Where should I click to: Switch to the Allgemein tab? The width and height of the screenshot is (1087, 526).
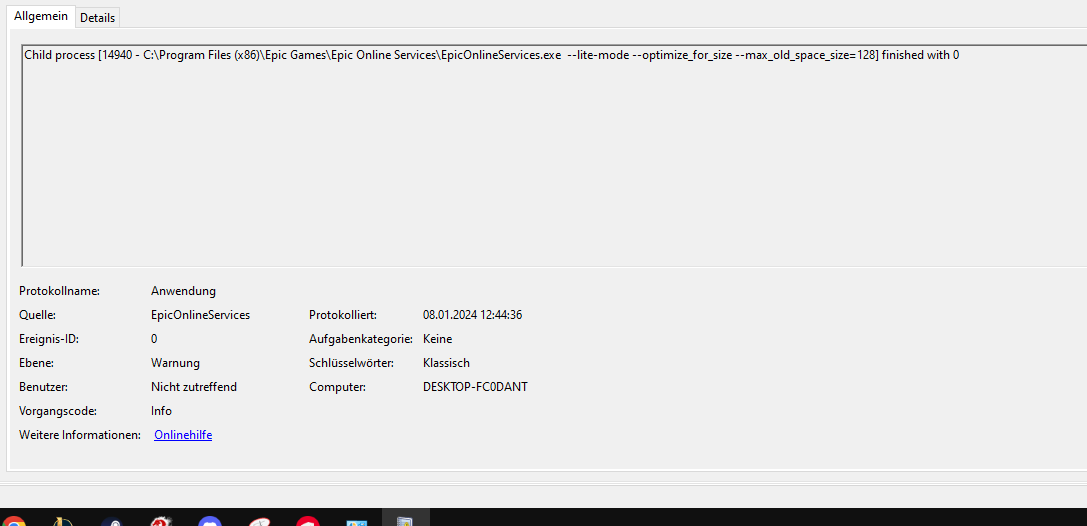tap(41, 17)
